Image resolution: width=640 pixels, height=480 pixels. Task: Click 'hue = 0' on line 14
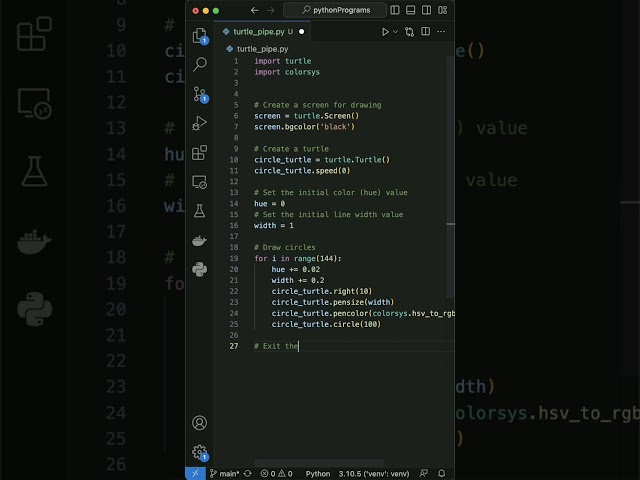tap(269, 204)
